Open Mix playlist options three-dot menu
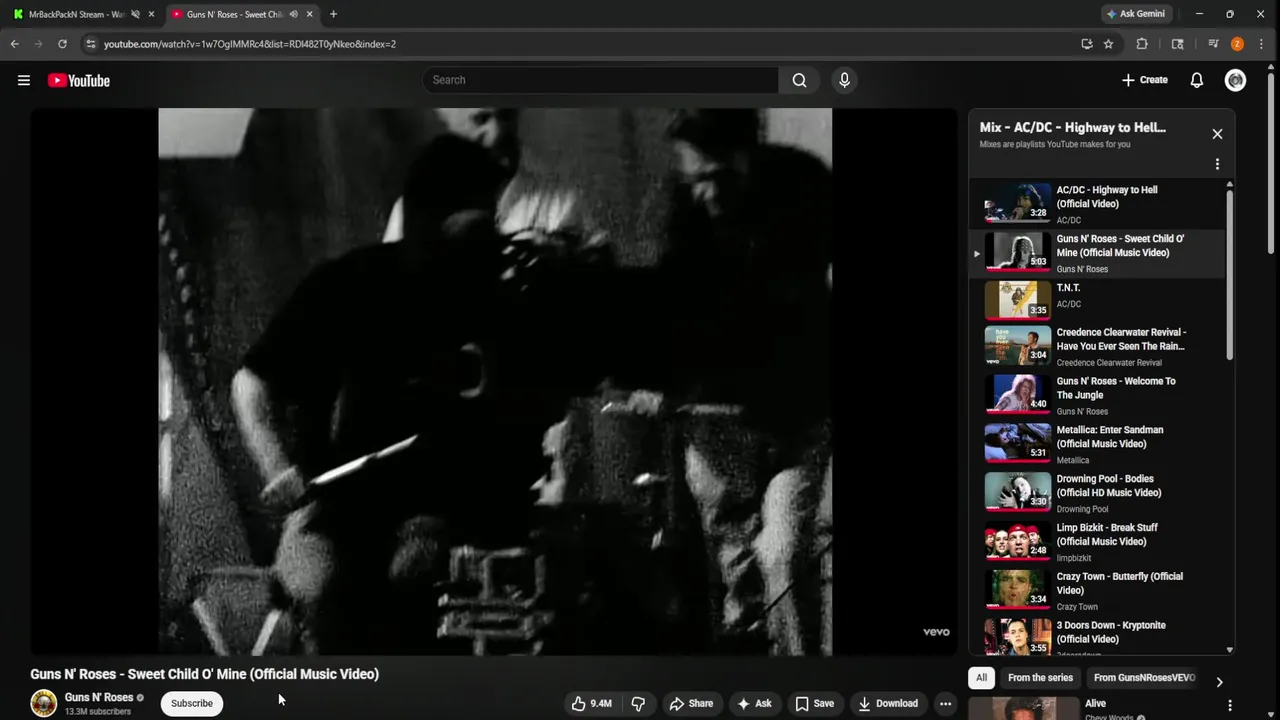This screenshot has height=720, width=1280. point(1217,164)
